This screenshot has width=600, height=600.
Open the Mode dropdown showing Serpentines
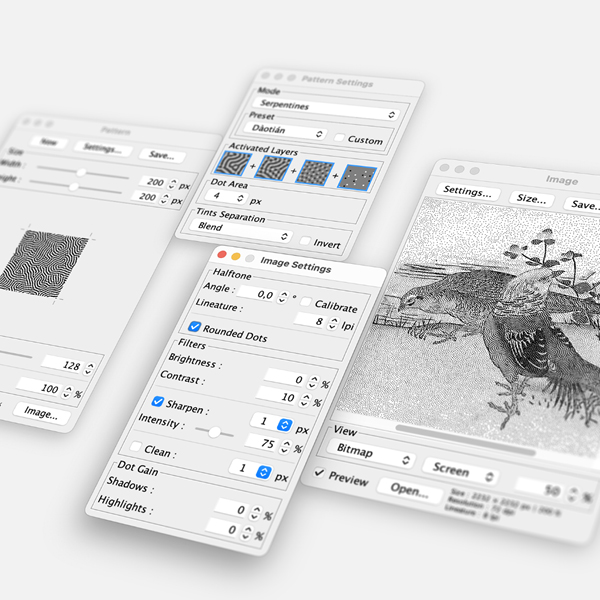pos(326,109)
